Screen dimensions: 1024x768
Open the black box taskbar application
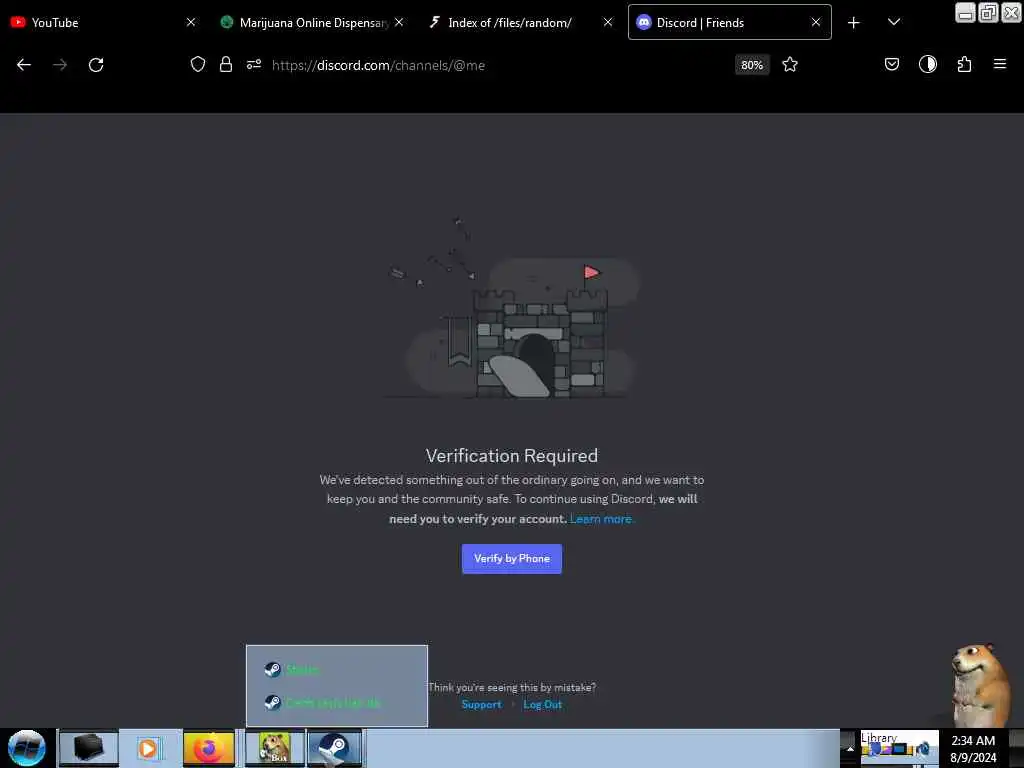[x=89, y=748]
